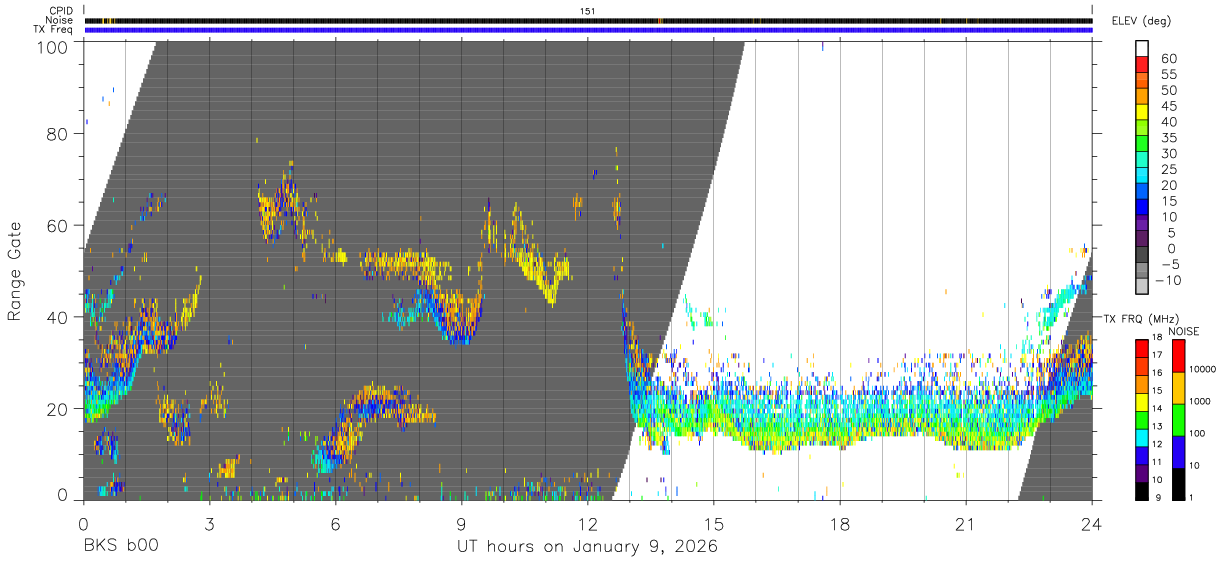1228x567 pixels.
Task: Click the y-axis tick label '80'
Action: coord(57,134)
